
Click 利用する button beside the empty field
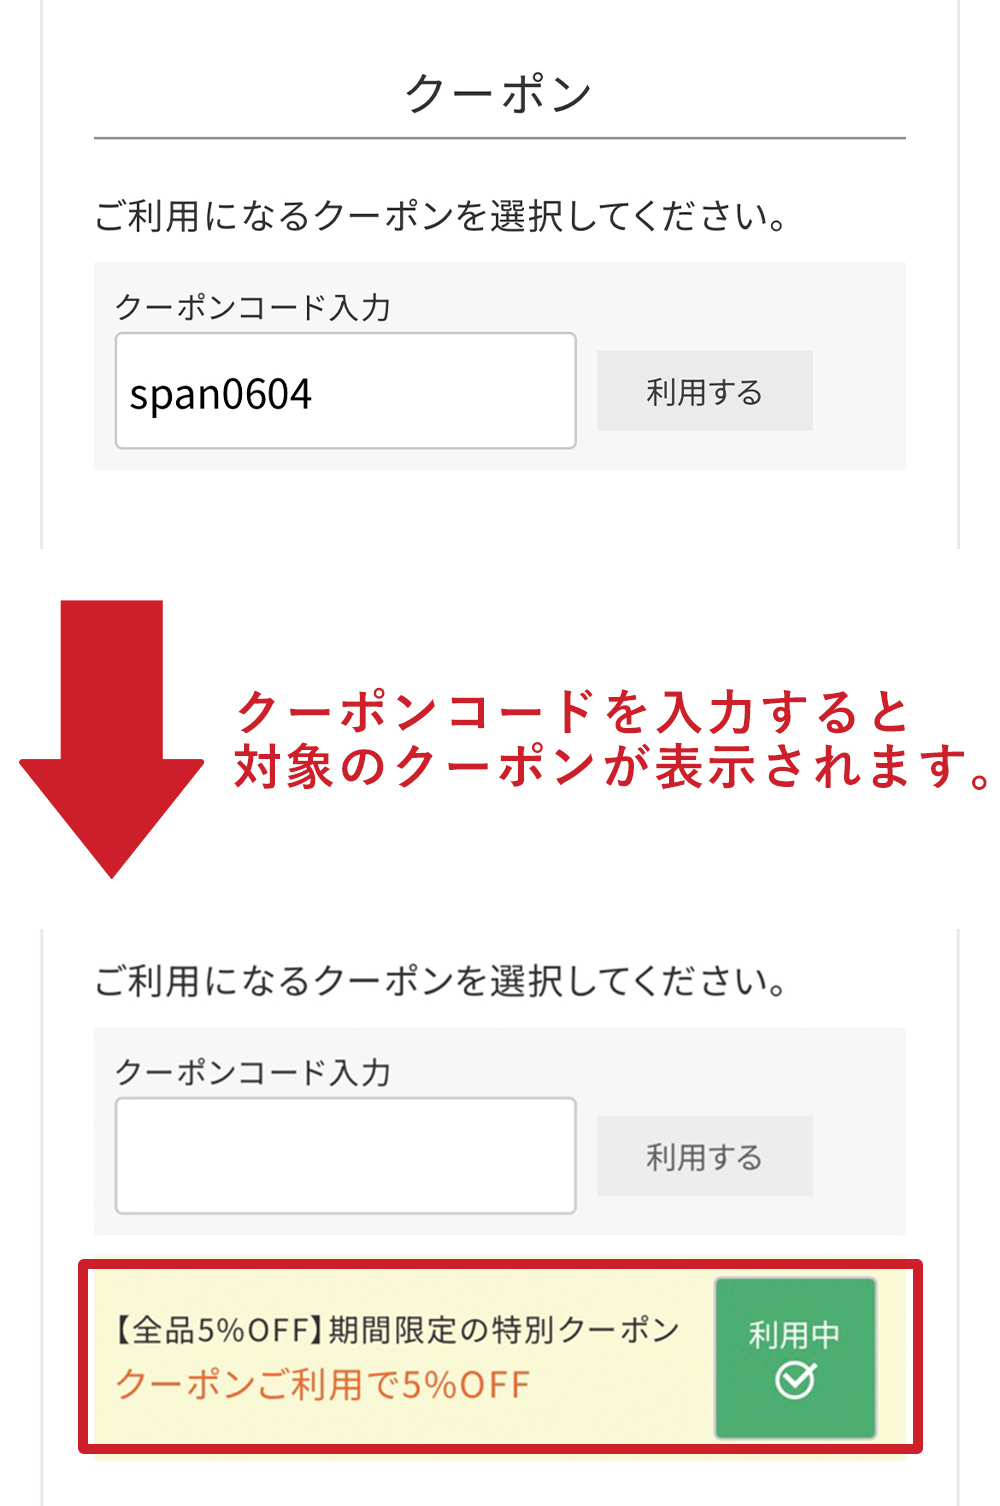click(x=704, y=1156)
